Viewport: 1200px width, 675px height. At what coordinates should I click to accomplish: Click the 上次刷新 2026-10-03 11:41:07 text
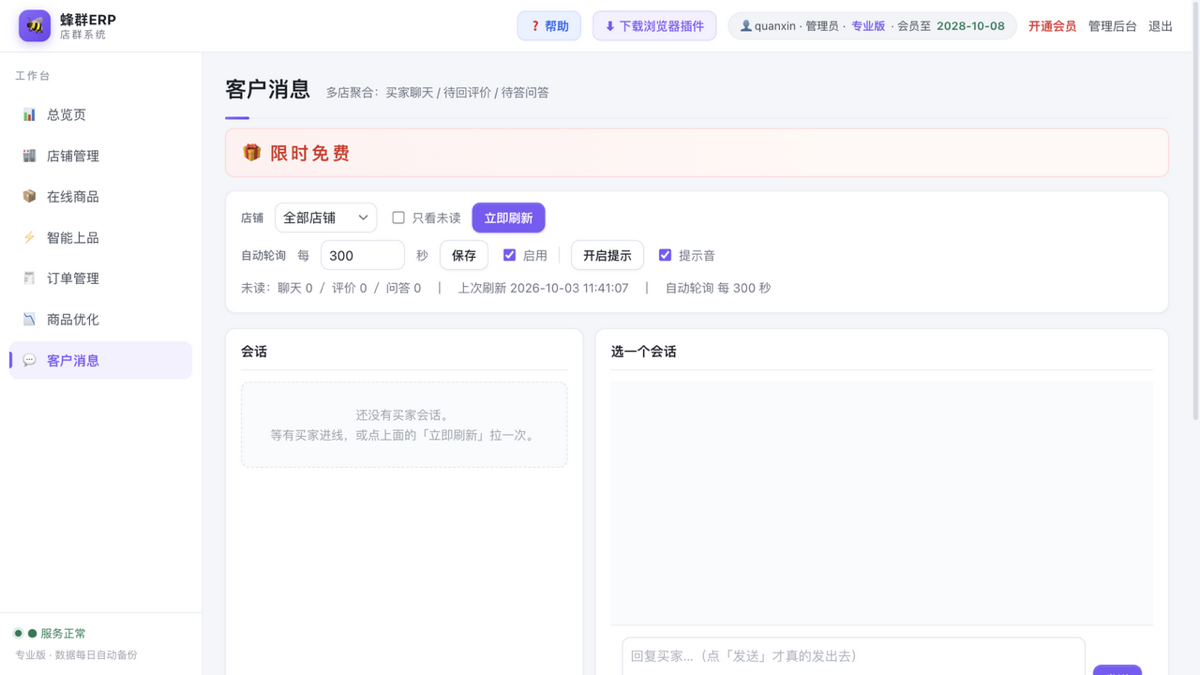pyautogui.click(x=543, y=288)
